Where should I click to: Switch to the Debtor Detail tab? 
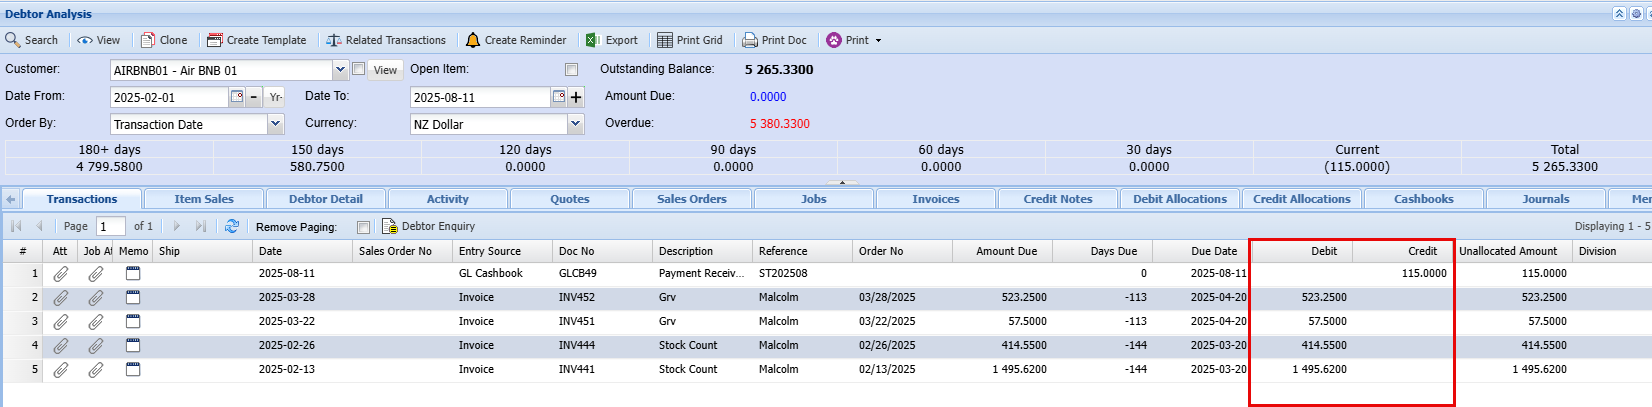point(325,199)
